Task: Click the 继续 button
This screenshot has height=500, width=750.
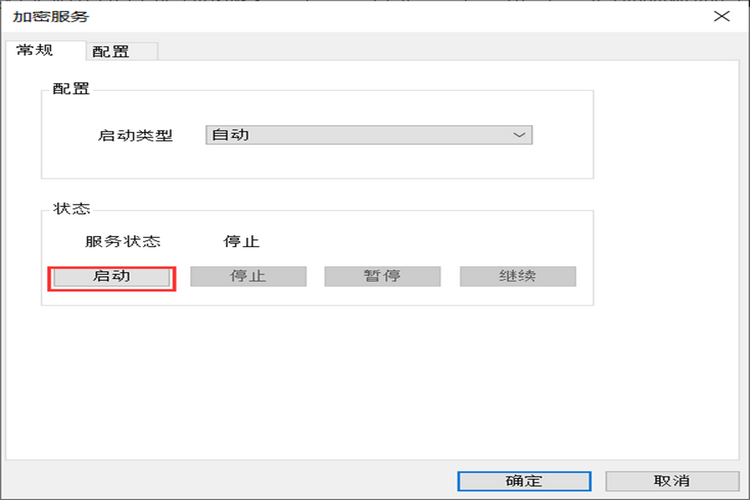Action: (x=517, y=276)
